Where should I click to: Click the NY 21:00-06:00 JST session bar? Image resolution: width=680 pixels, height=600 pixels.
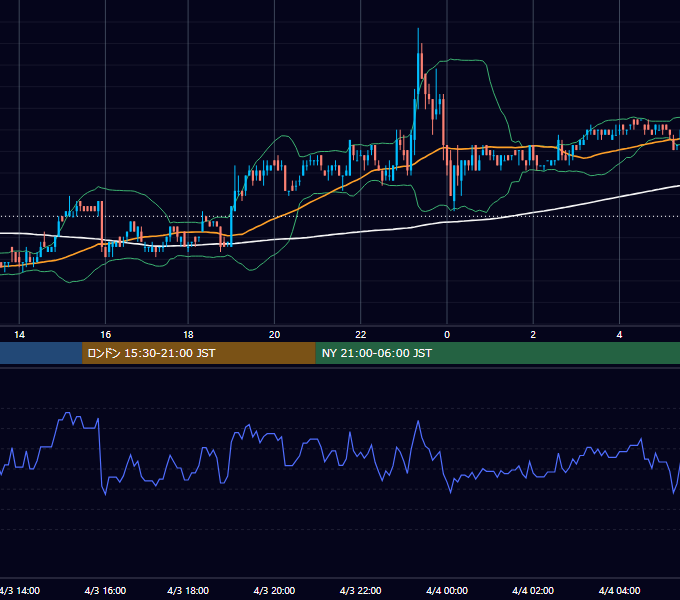tap(497, 353)
